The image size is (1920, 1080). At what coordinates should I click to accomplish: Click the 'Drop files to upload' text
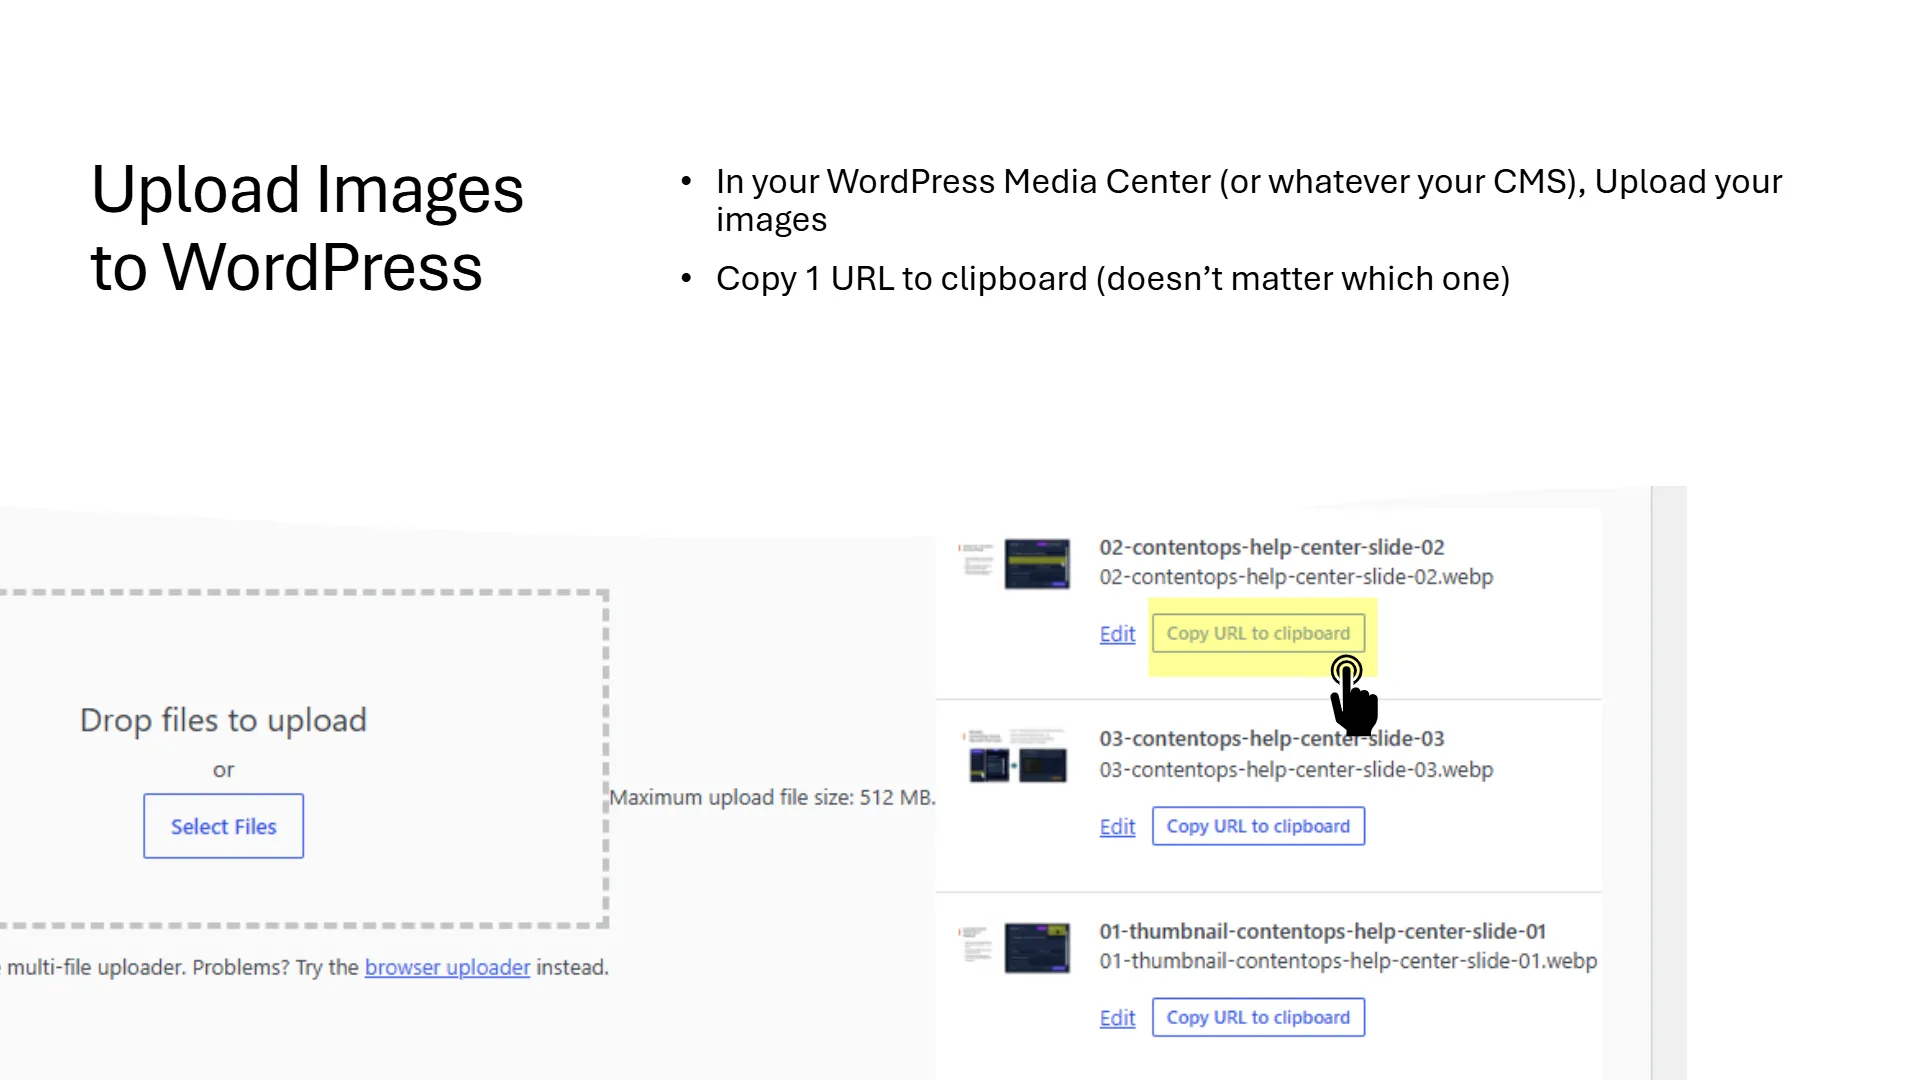tap(223, 720)
